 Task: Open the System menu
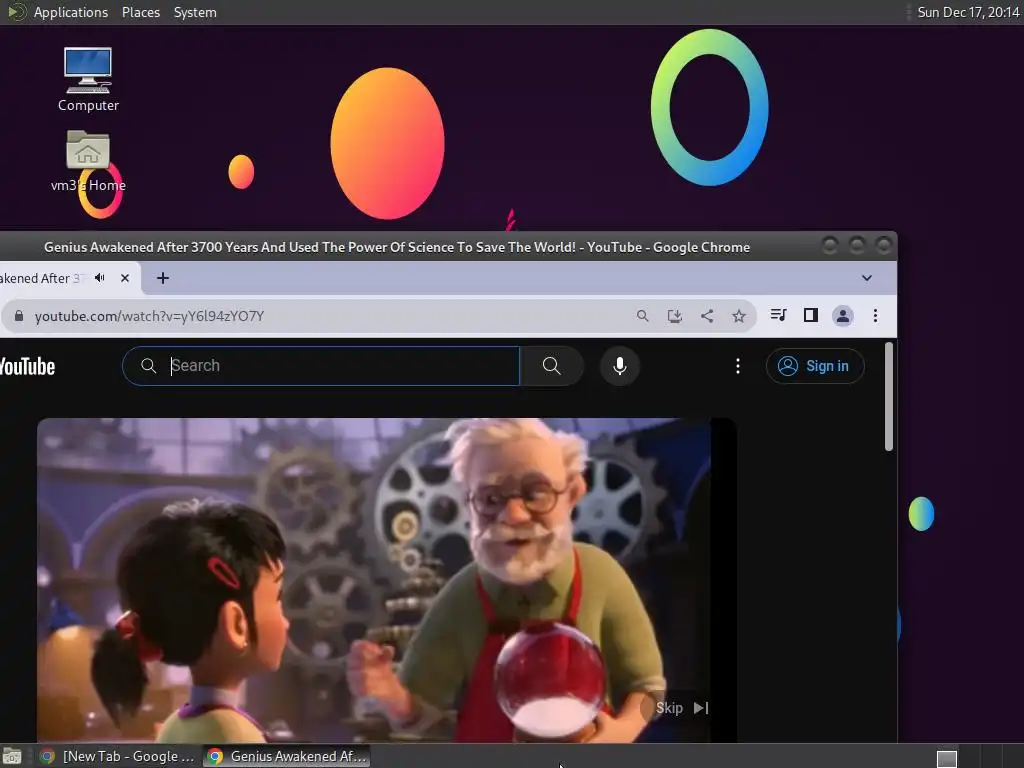pos(195,12)
